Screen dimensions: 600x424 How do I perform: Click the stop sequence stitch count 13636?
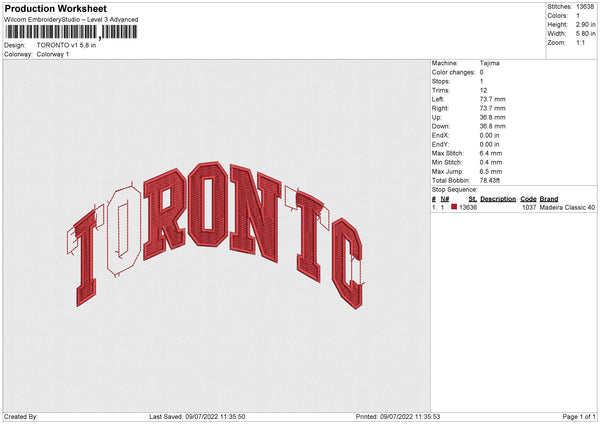coord(468,207)
